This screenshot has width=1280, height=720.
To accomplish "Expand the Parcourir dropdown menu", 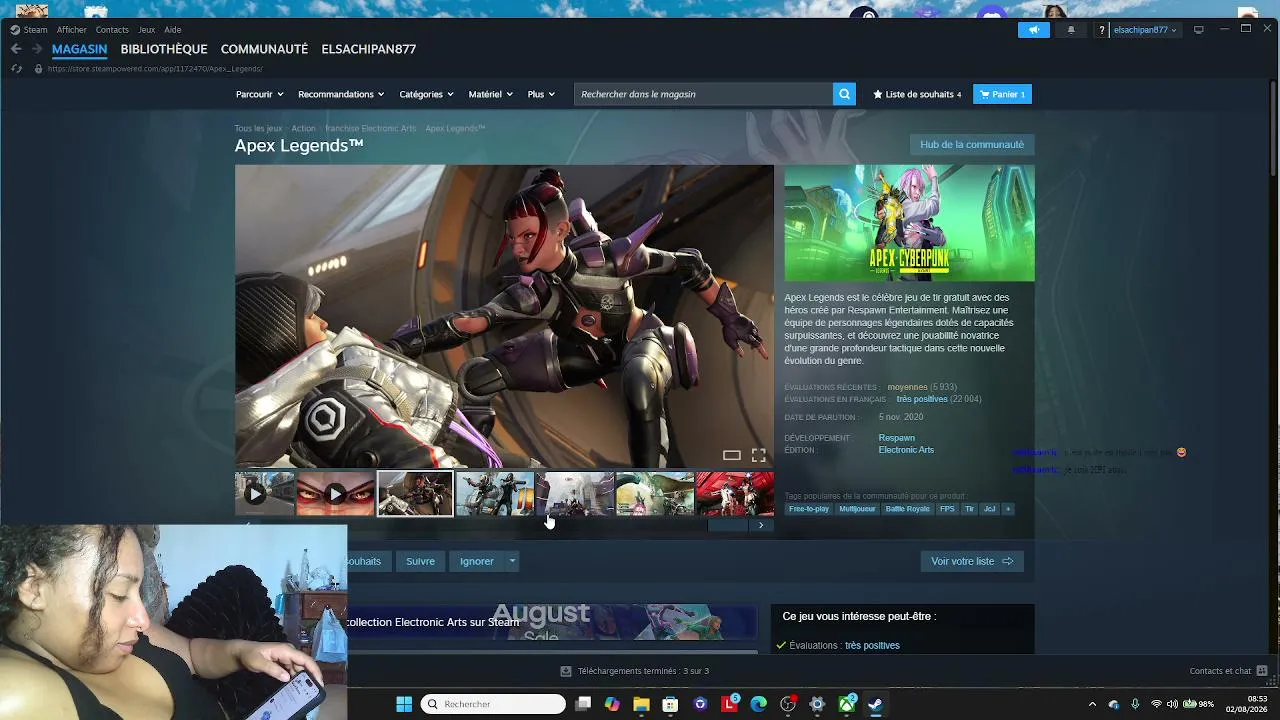I will [x=260, y=94].
